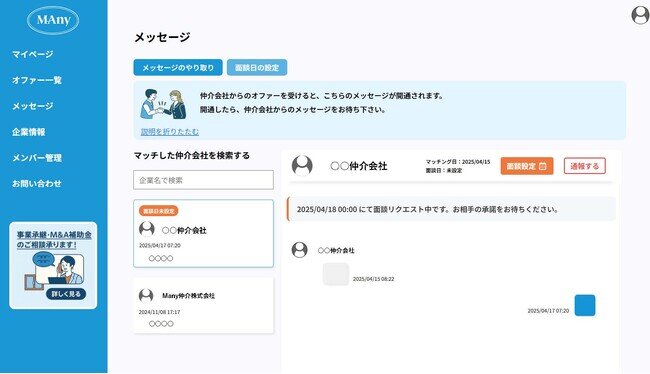The width and height of the screenshot is (650, 374).
Task: Collapse the explanation via 説明を折りたたむ
Action: 170,132
